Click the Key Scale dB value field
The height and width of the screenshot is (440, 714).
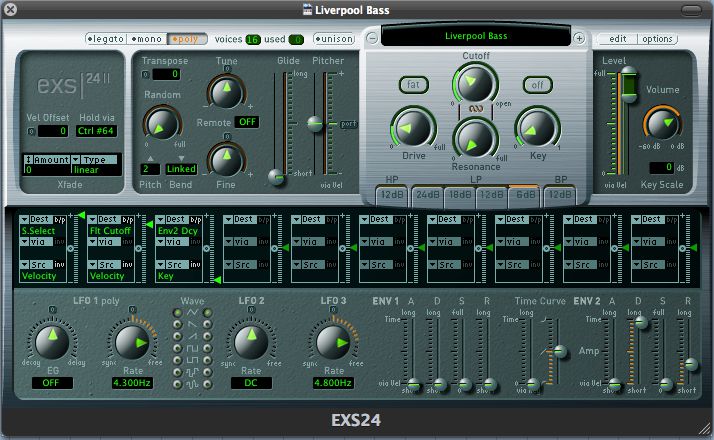(661, 167)
